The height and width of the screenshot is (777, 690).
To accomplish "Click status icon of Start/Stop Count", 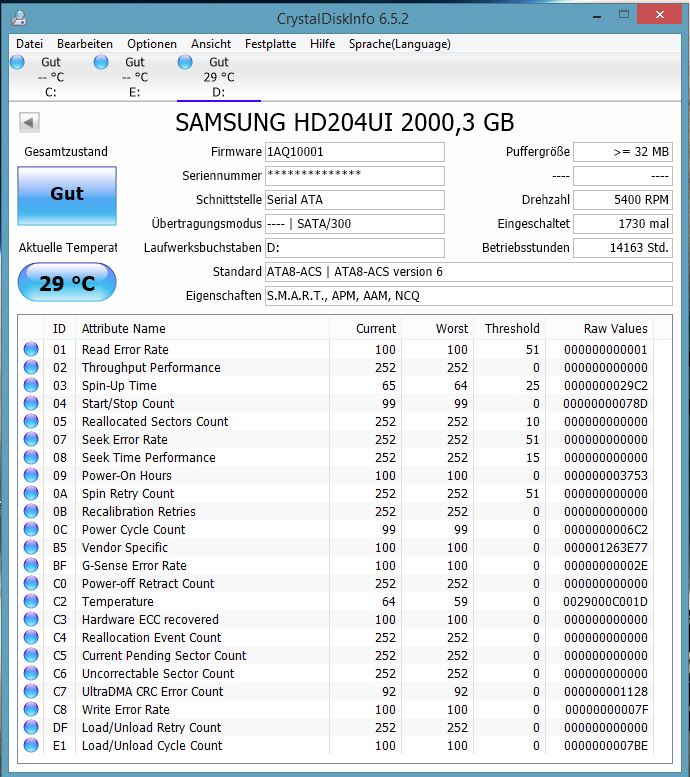I will [x=31, y=403].
